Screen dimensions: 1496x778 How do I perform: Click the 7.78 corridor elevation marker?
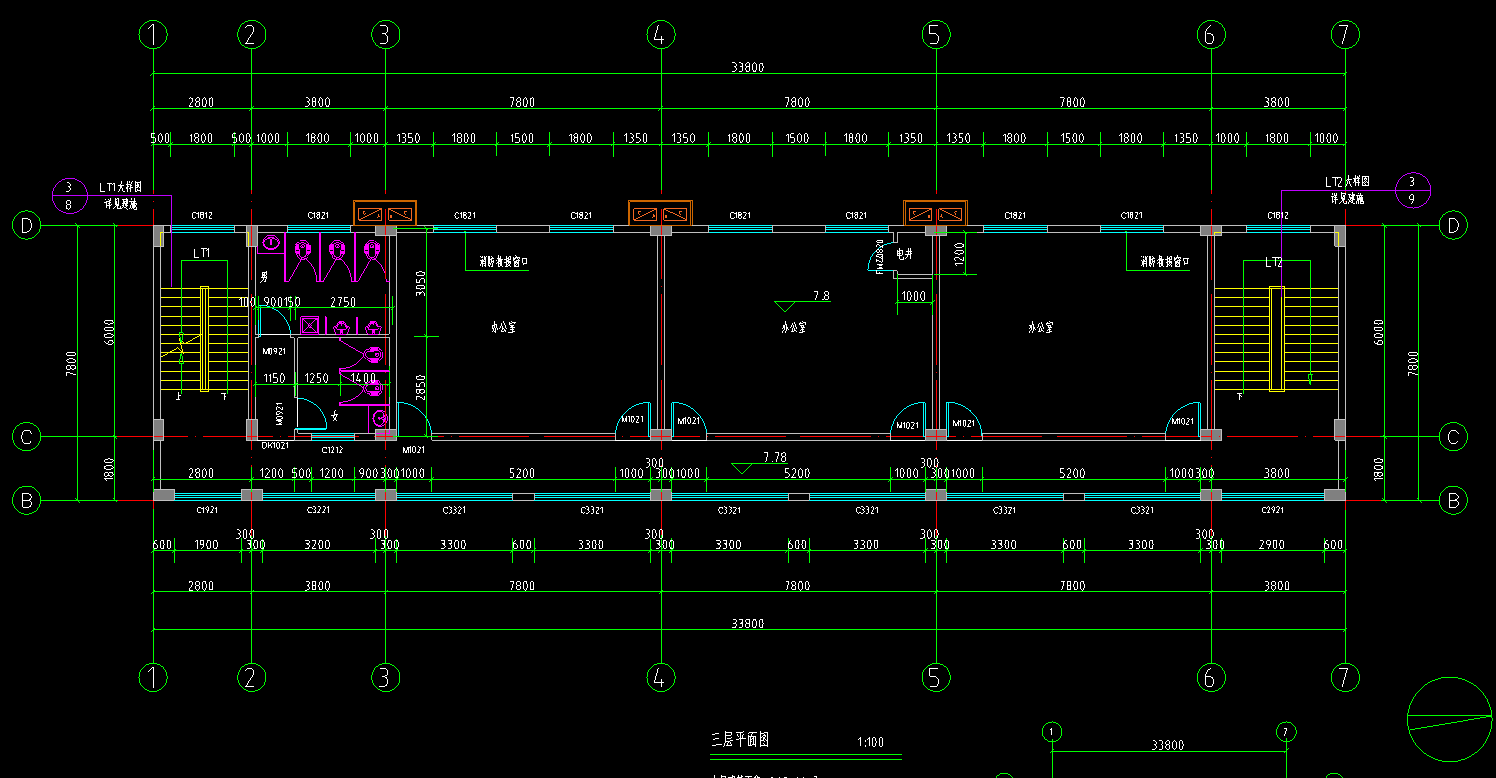pyautogui.click(x=742, y=466)
